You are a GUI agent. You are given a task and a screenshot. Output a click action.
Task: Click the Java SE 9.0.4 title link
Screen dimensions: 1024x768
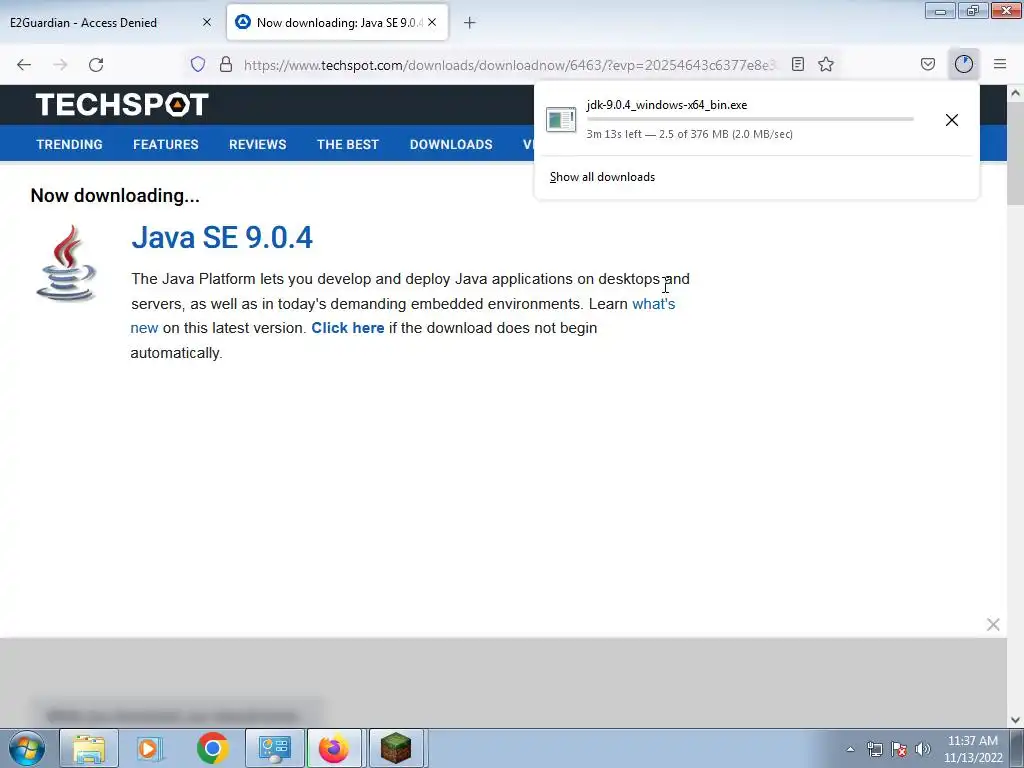222,237
